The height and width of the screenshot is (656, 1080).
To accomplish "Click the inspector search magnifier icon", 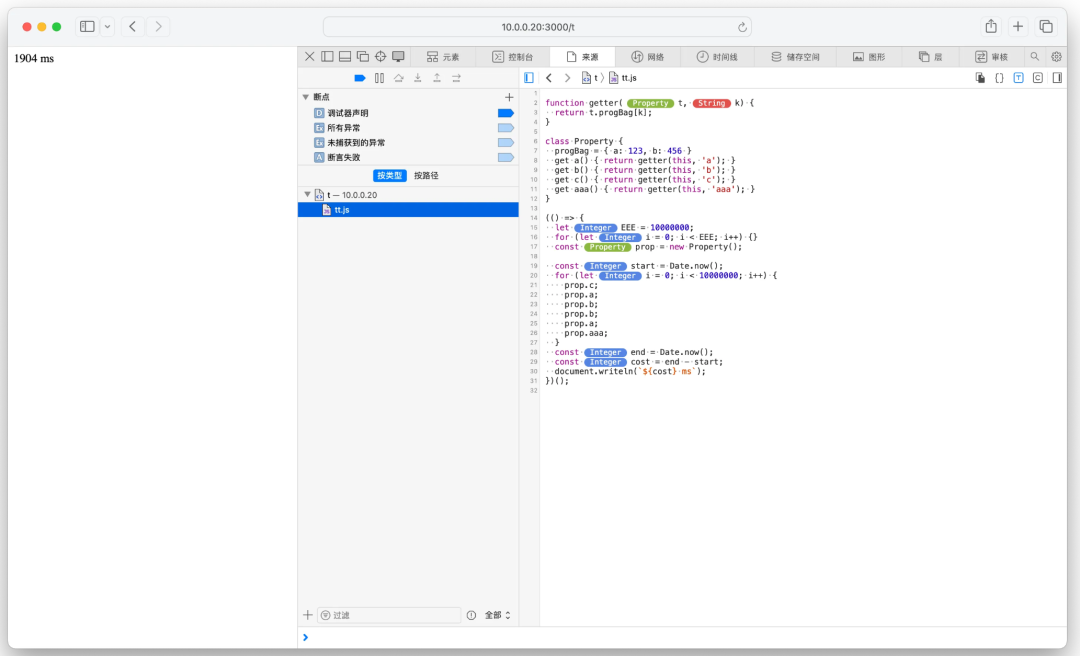I will click(1035, 57).
